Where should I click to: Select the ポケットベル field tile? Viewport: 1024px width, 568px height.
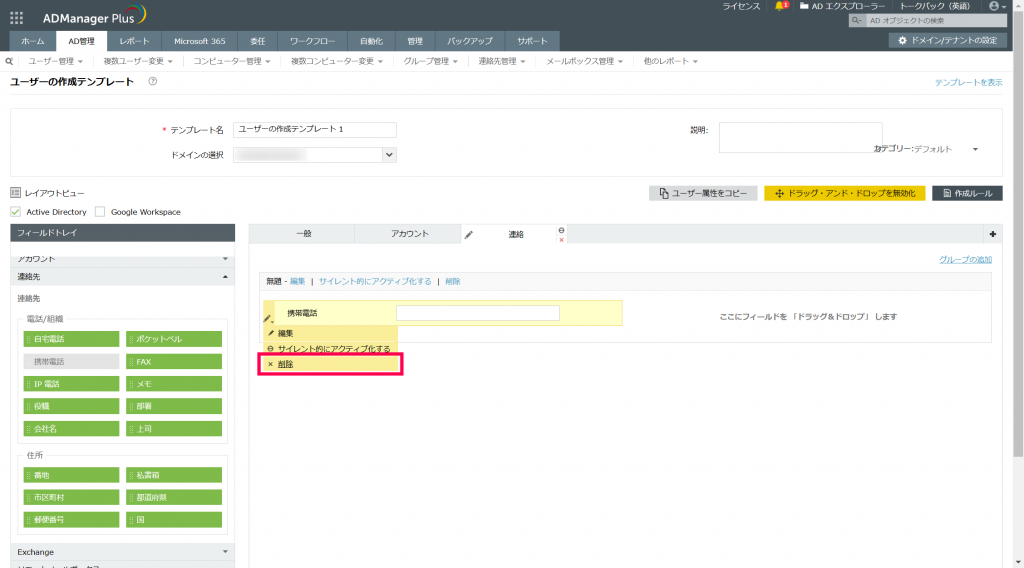pos(174,339)
